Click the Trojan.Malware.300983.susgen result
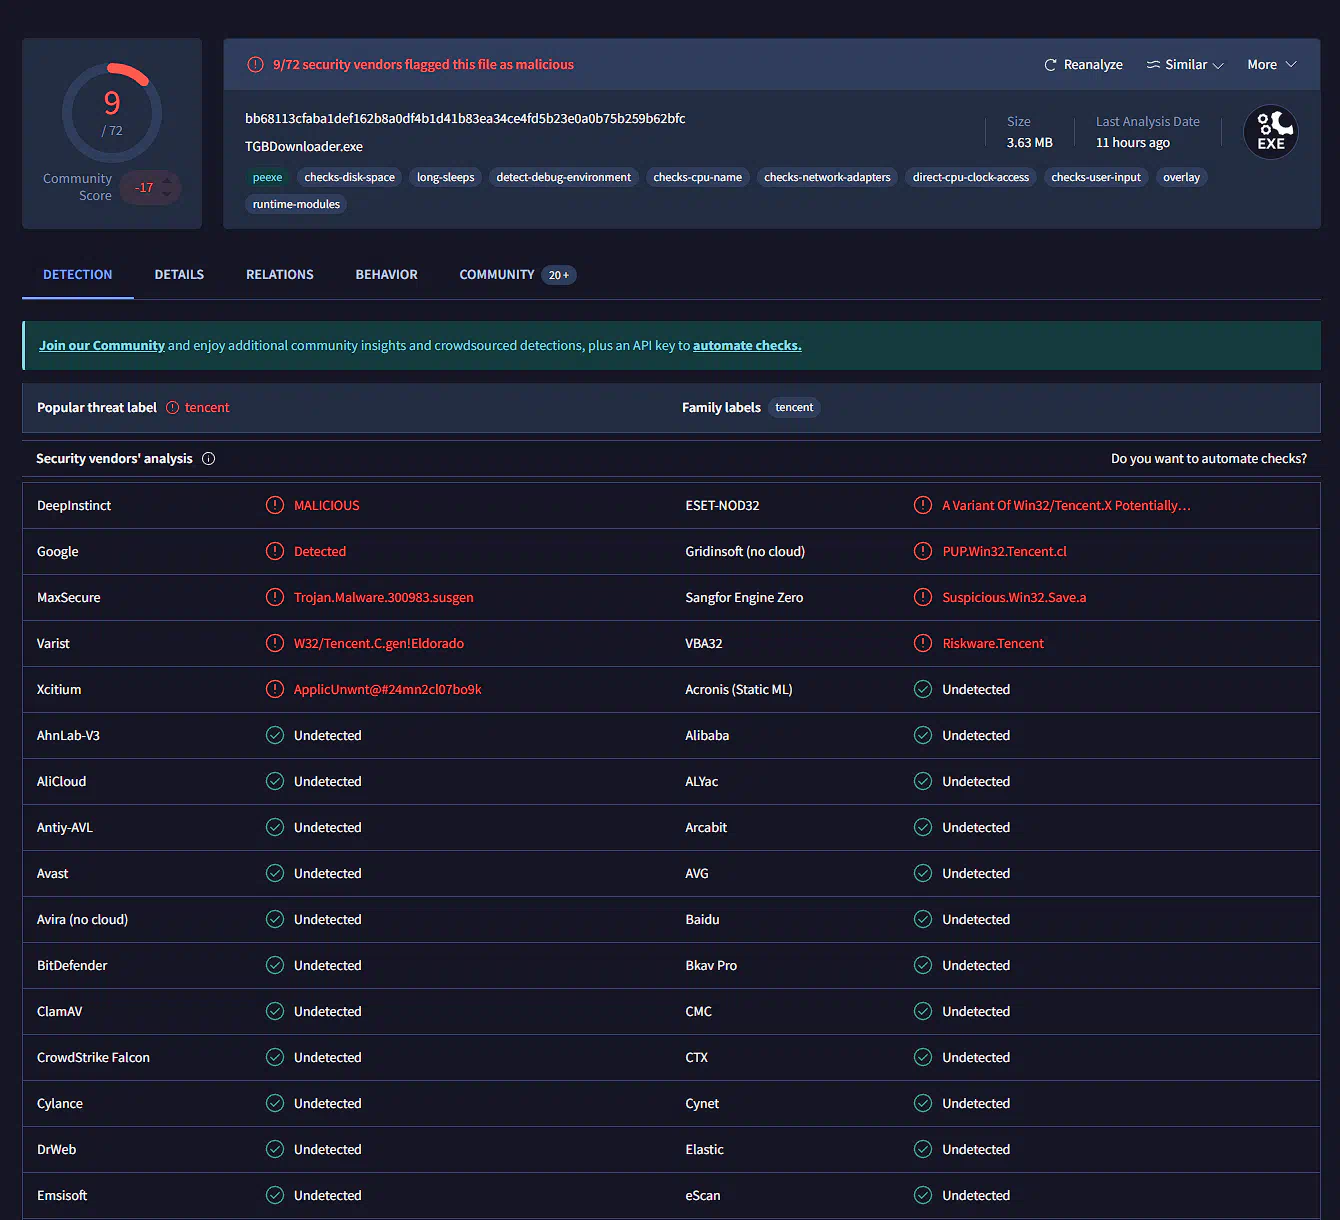This screenshot has height=1220, width=1340. pyautogui.click(x=384, y=598)
